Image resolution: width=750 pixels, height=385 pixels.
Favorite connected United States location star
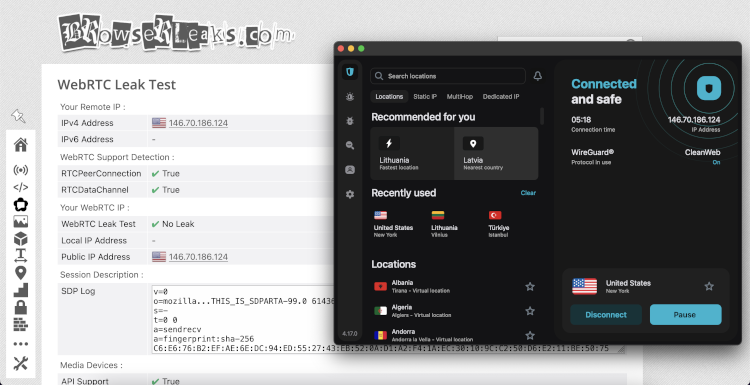click(709, 286)
